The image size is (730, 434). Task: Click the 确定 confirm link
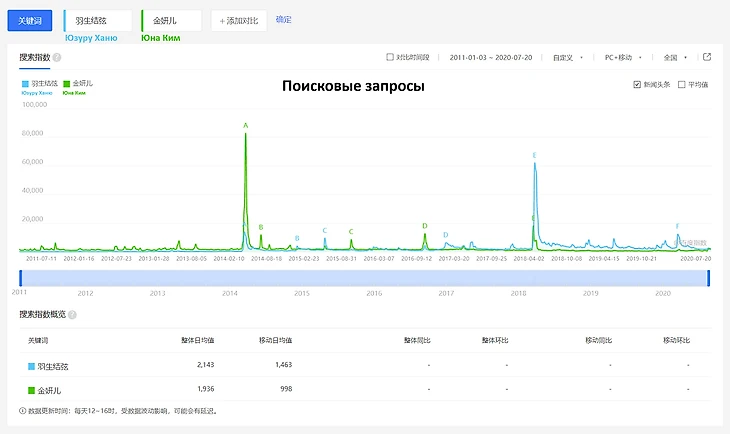284,20
